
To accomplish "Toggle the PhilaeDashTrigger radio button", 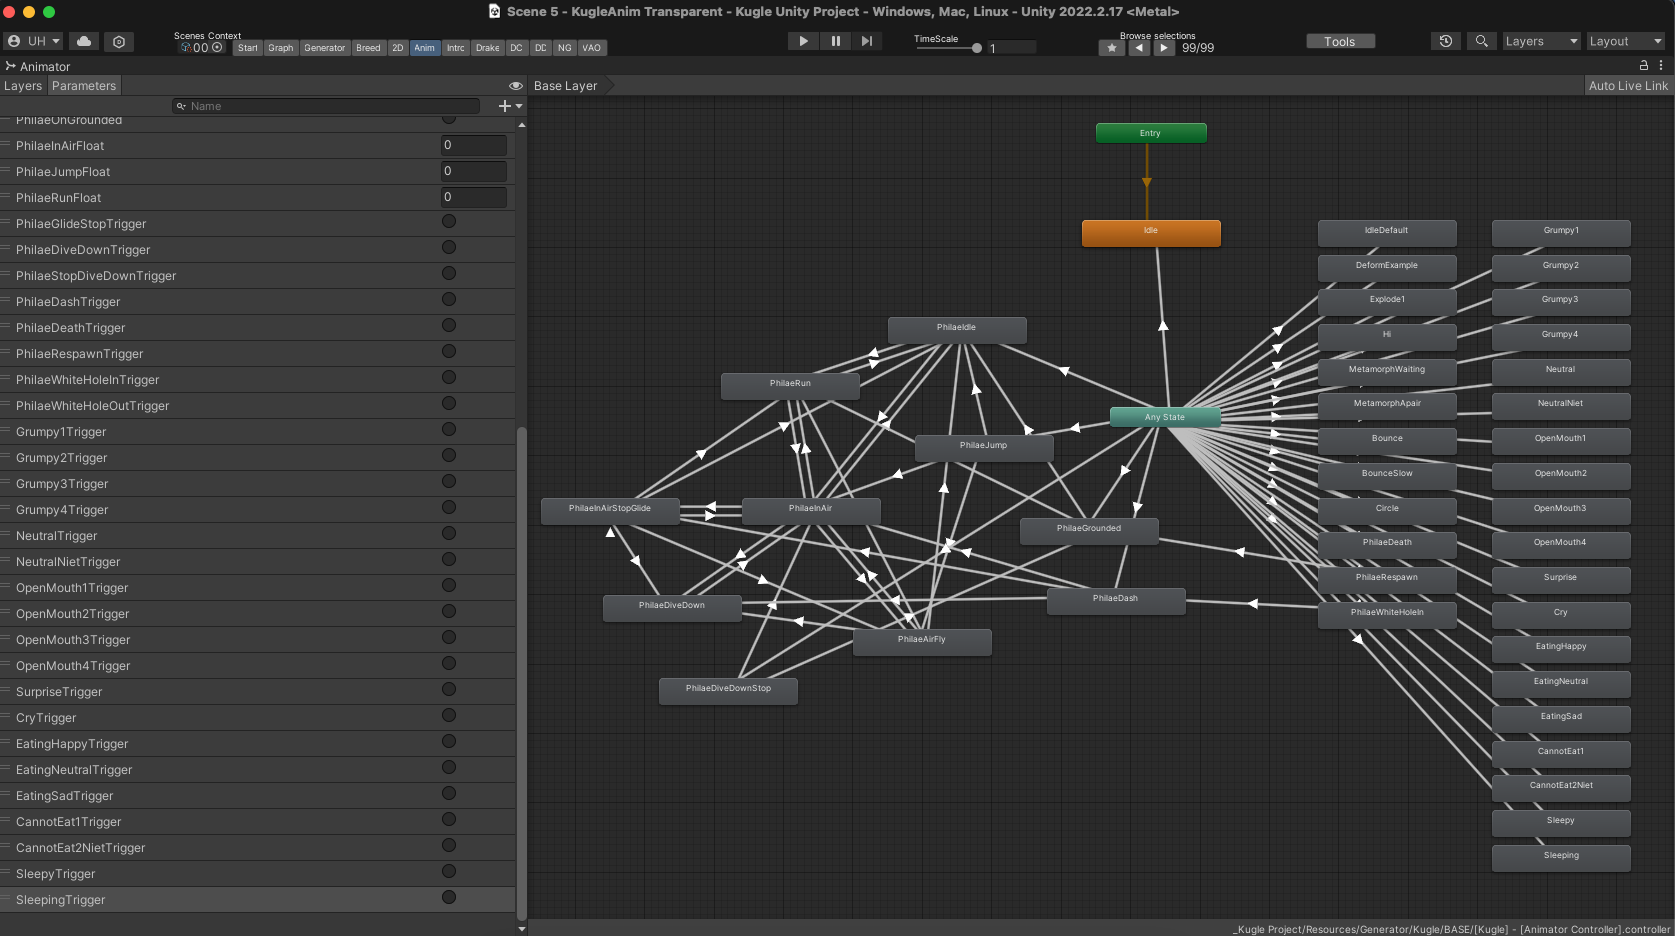I will pos(449,300).
